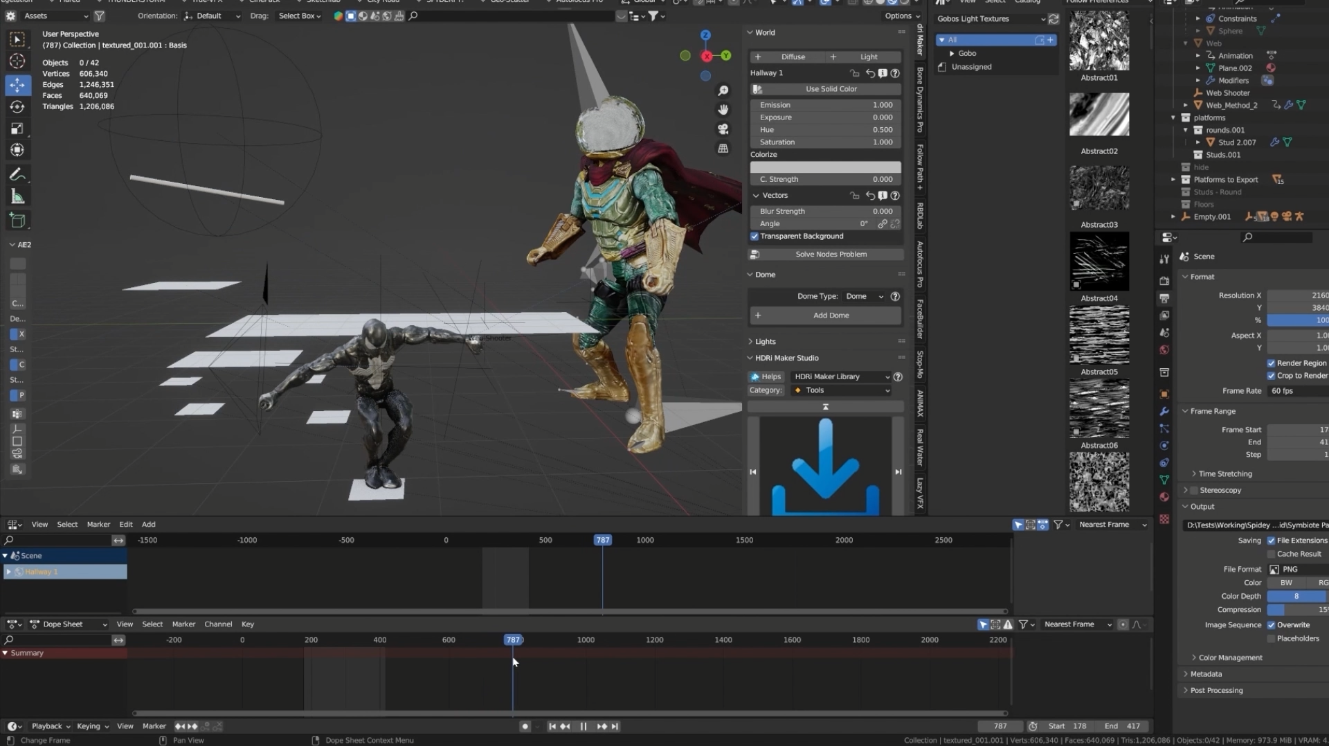Screen dimensions: 1329x746
Task: Select the Measure tool
Action: click(17, 197)
